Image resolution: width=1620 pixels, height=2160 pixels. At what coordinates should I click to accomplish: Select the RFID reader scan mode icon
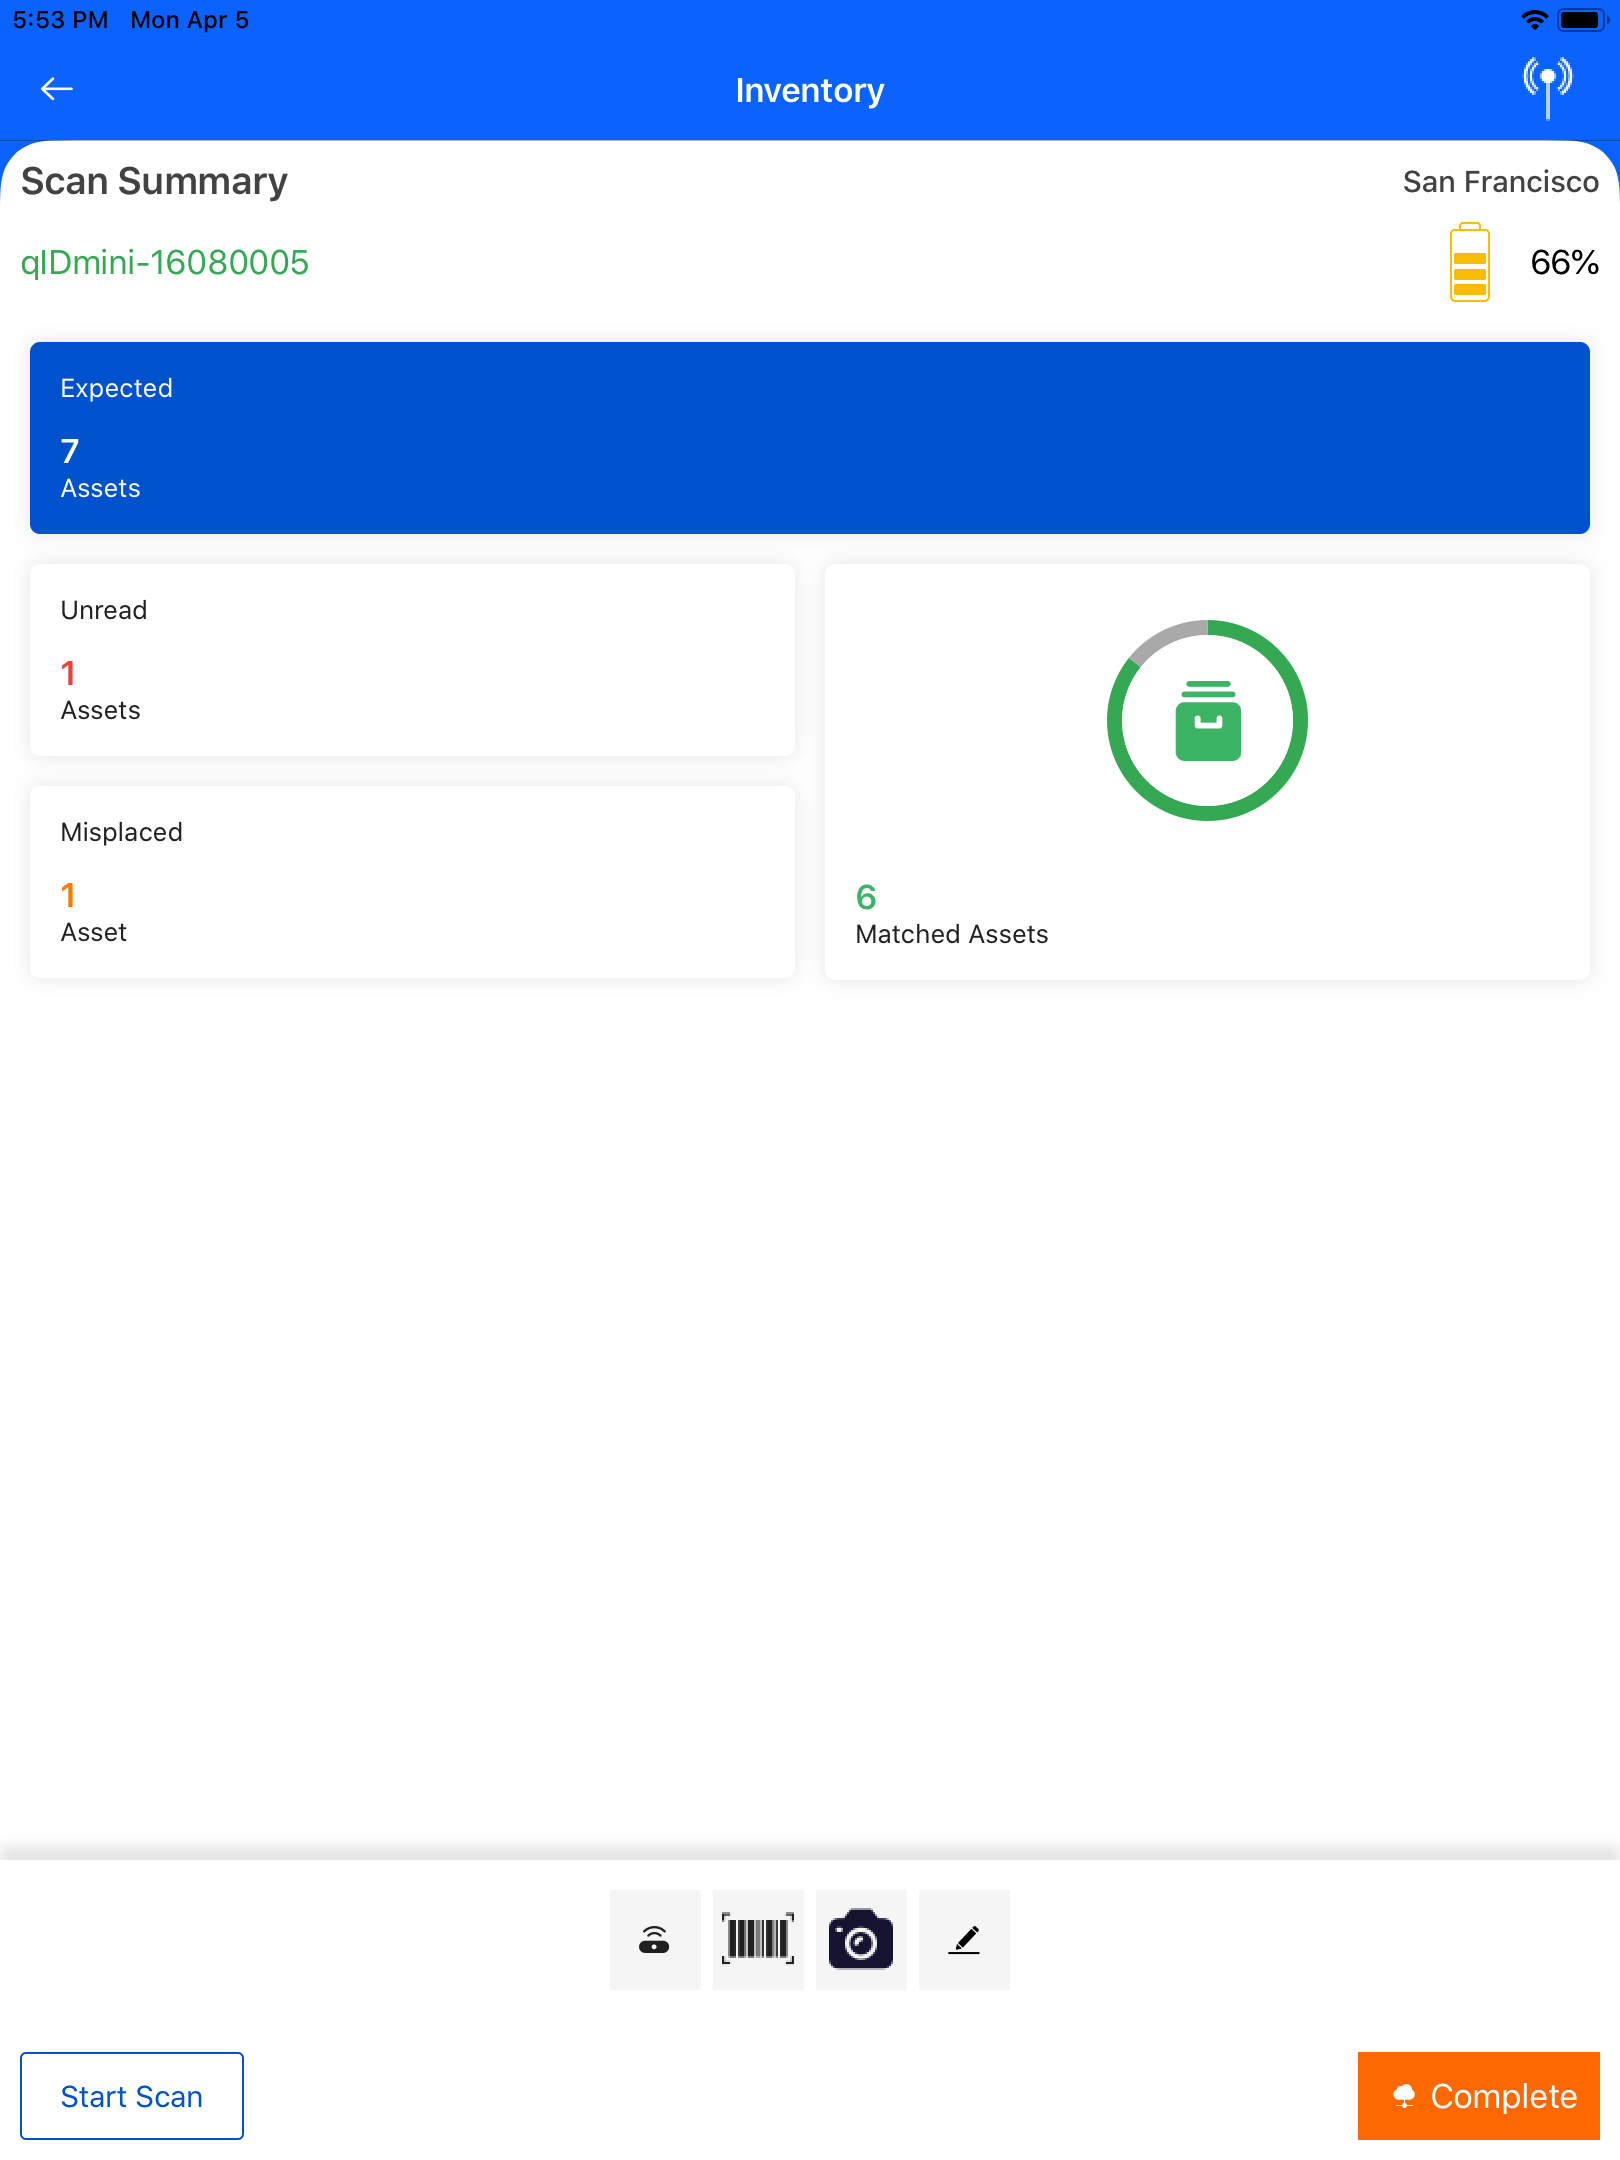[x=655, y=1939]
